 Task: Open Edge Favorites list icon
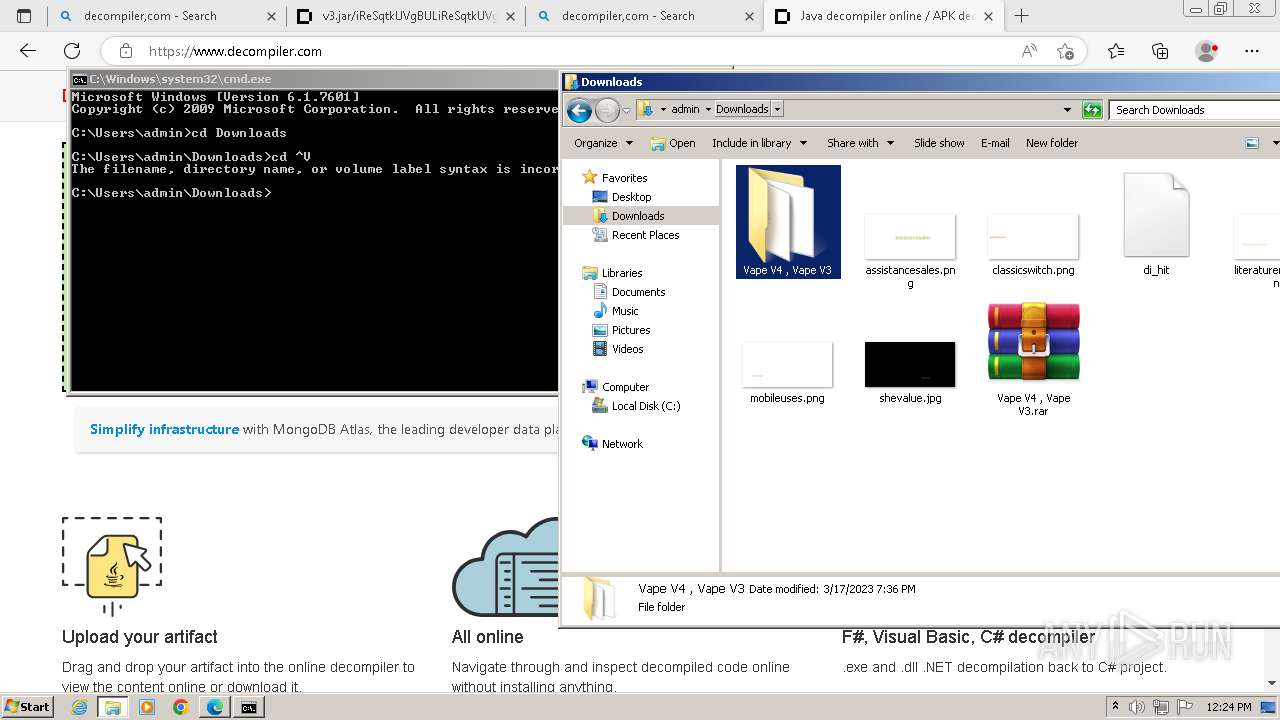(1116, 51)
